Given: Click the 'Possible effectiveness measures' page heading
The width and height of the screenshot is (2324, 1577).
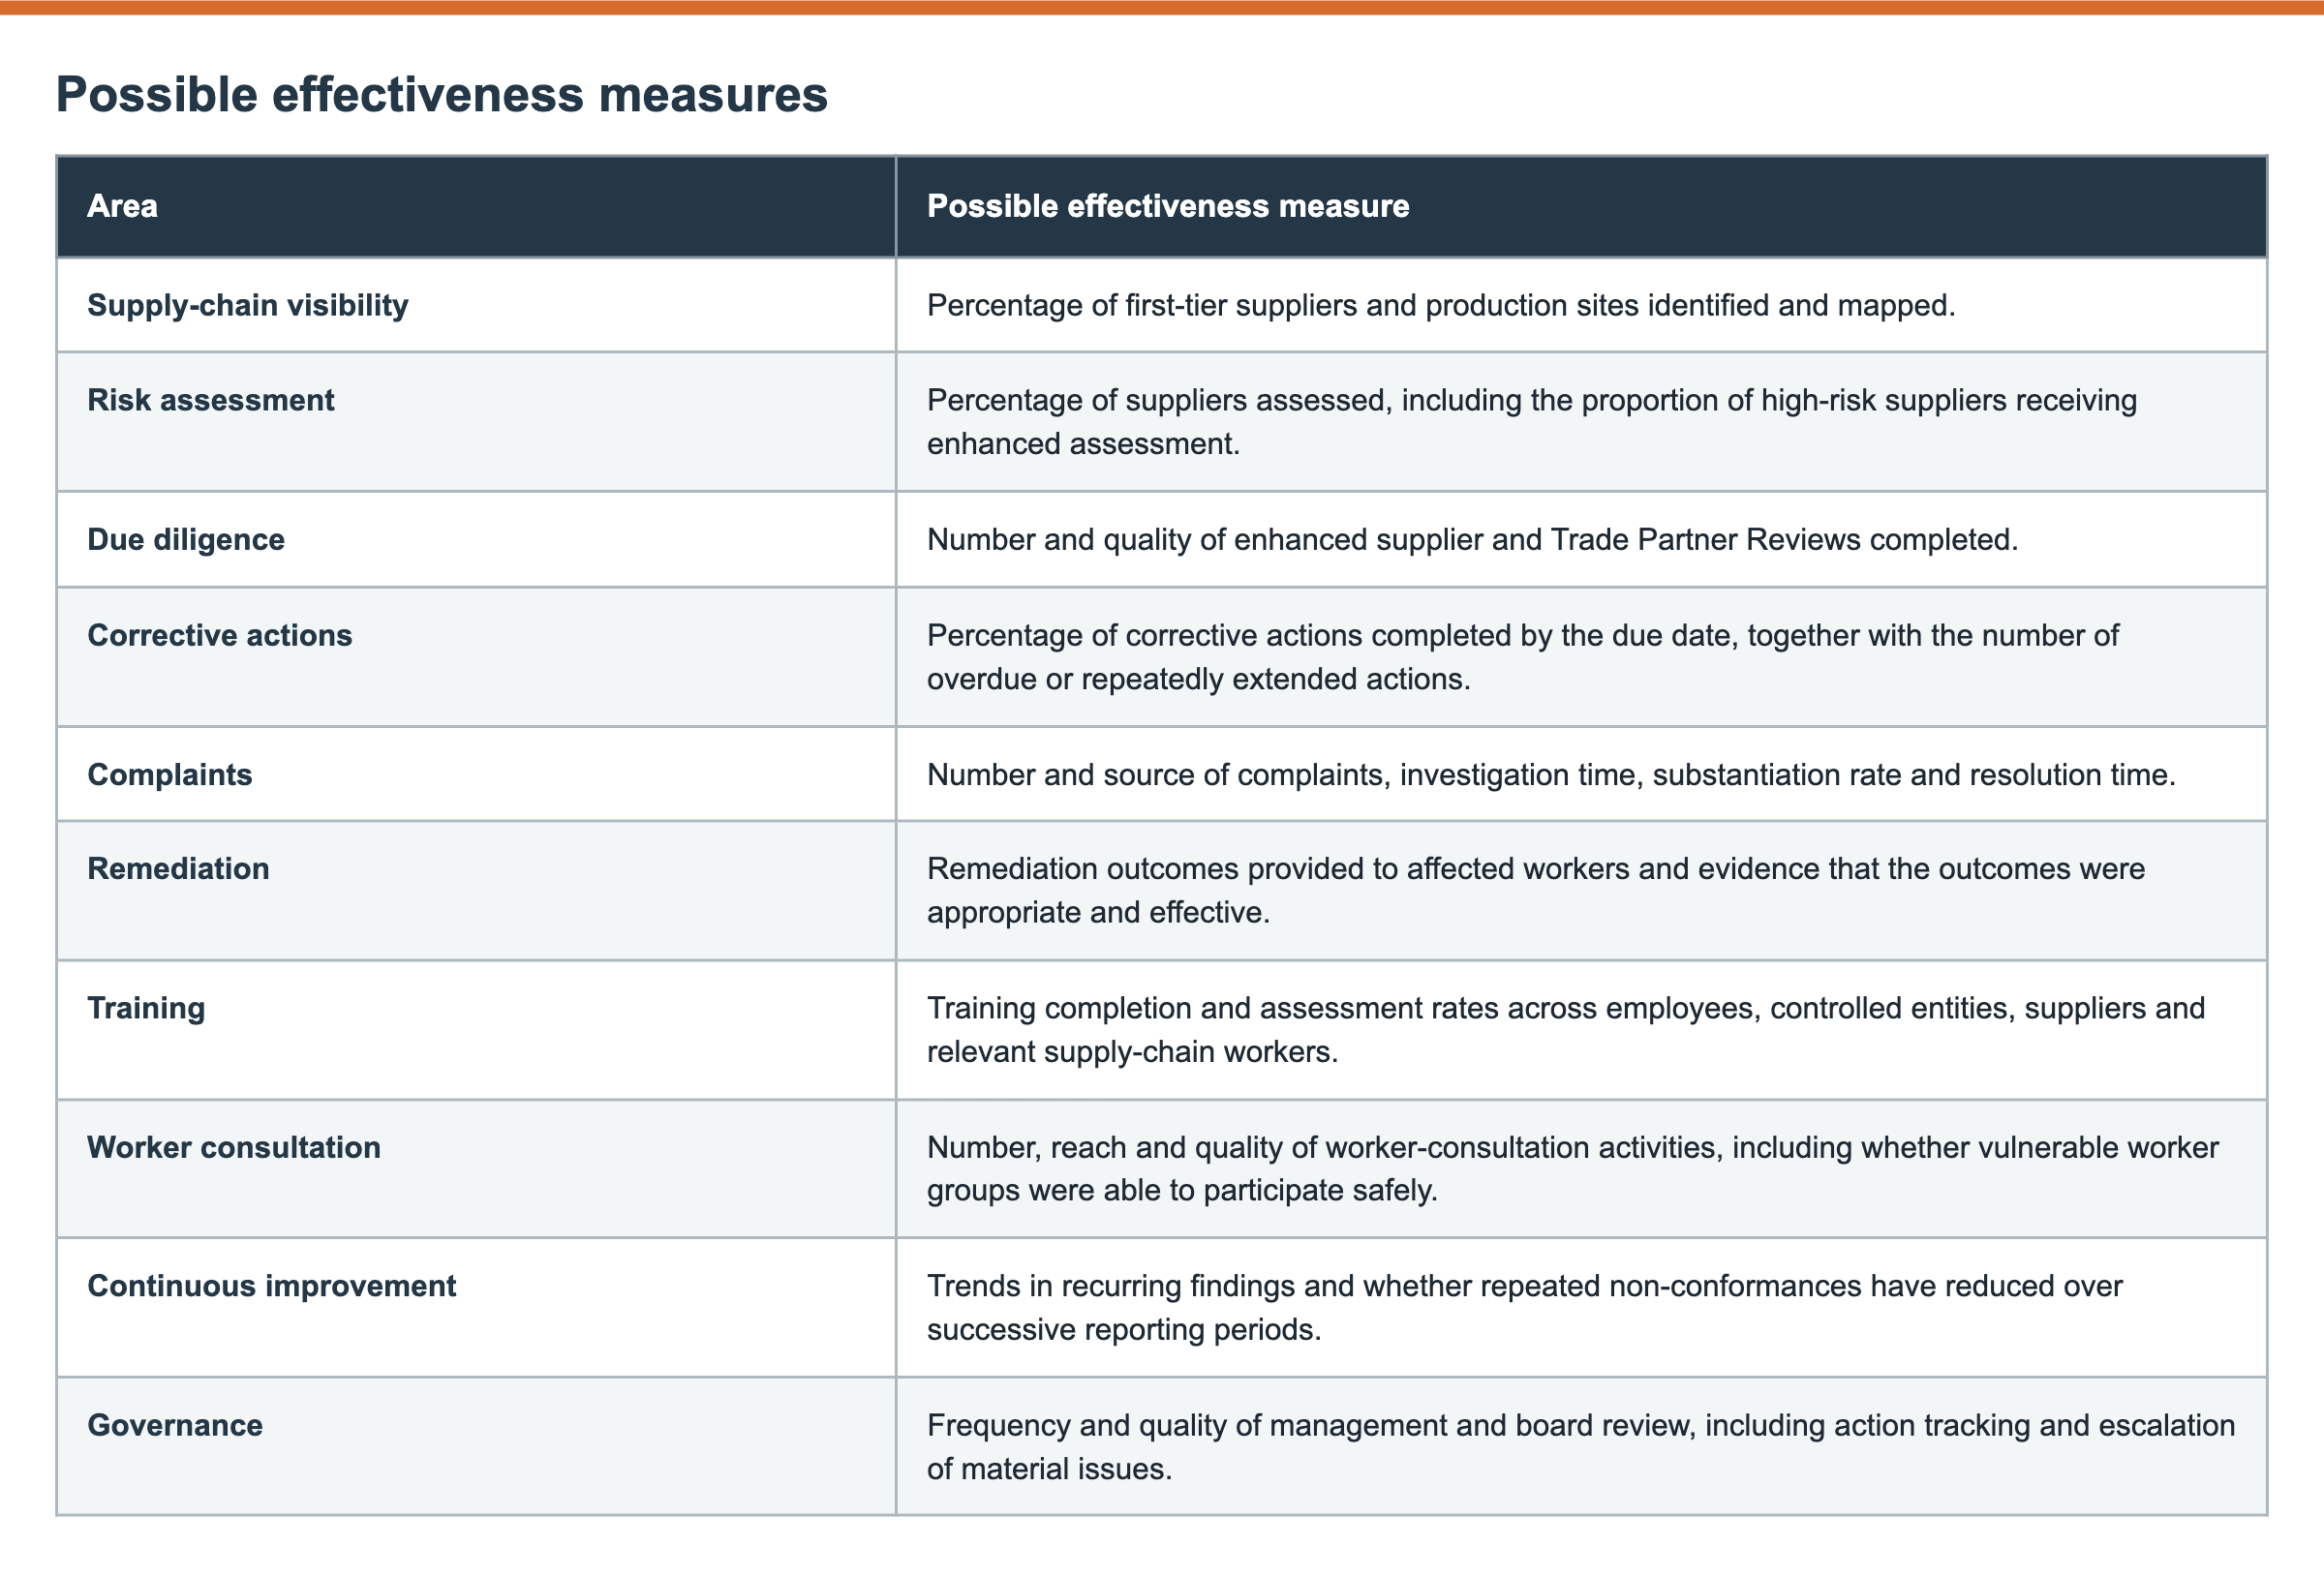Looking at the screenshot, I should pos(441,95).
